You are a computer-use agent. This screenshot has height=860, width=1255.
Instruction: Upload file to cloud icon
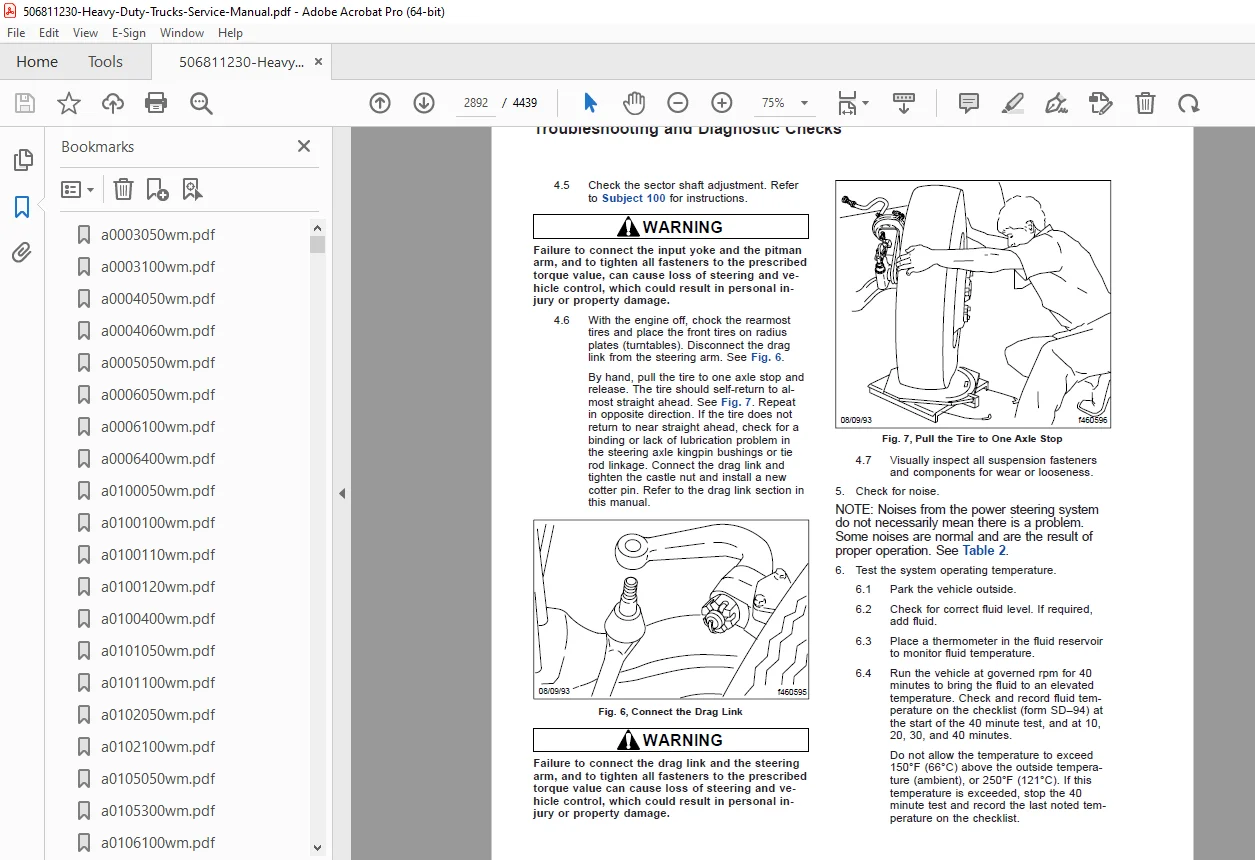point(113,103)
